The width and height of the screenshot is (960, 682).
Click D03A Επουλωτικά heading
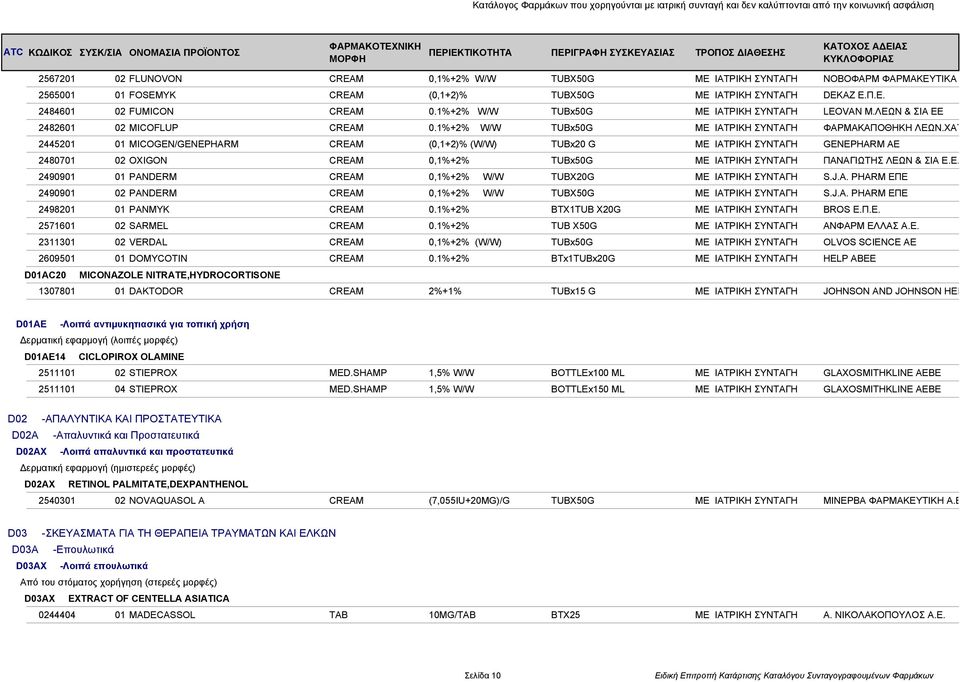pos(62,550)
